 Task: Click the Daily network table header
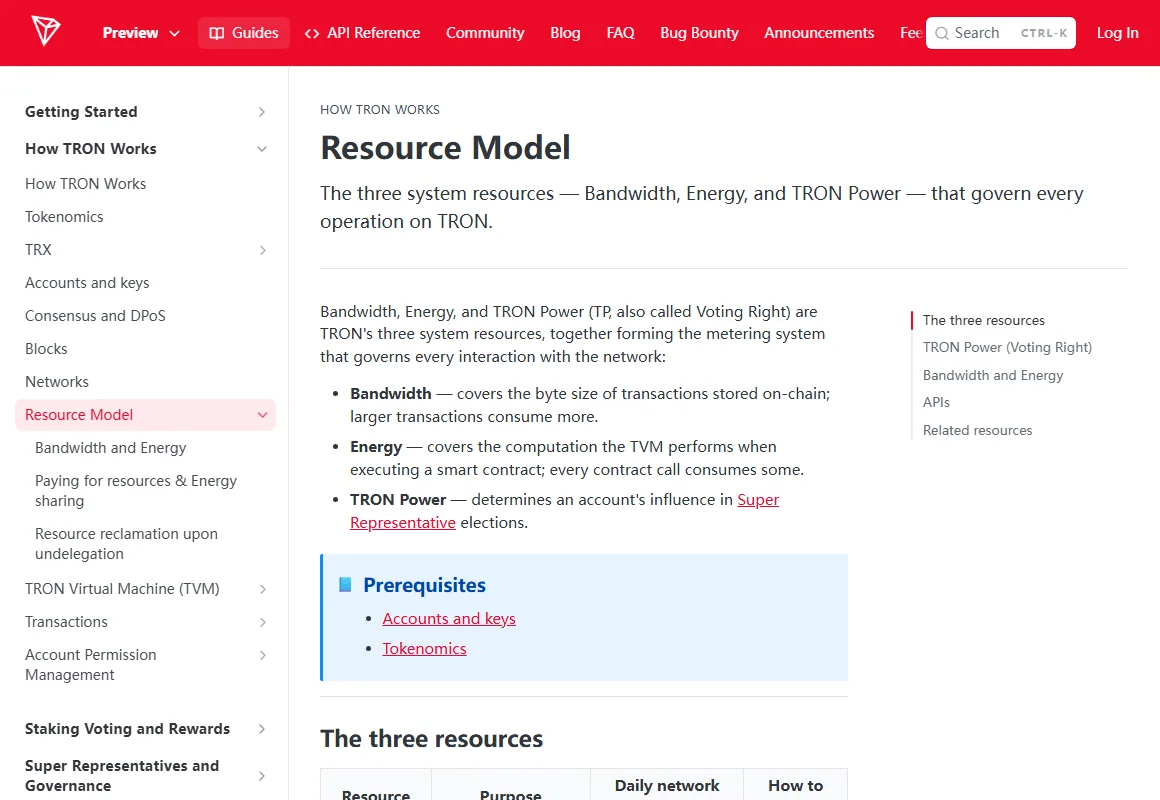coord(667,786)
